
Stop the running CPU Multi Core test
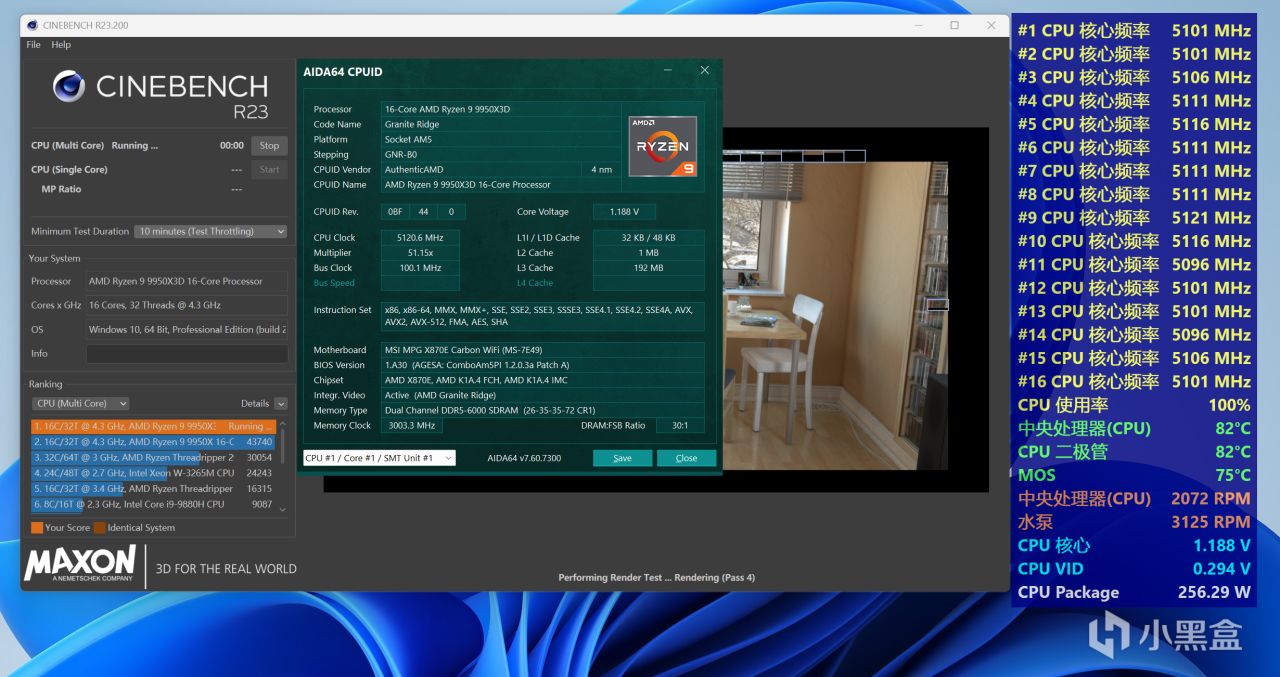[x=268, y=145]
